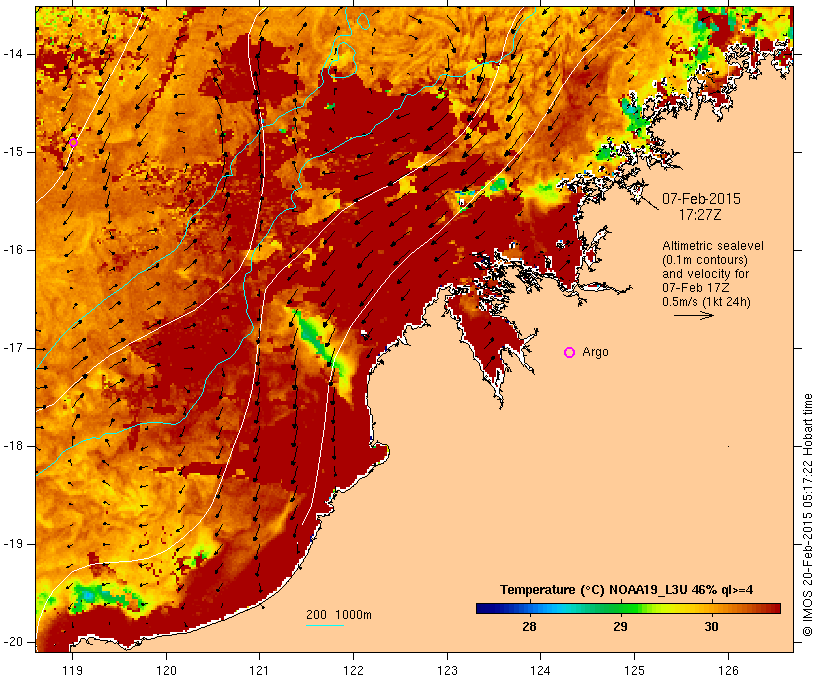Click the '28' label on temperature scale
Image resolution: width=820 pixels, height=680 pixels.
coord(529,627)
